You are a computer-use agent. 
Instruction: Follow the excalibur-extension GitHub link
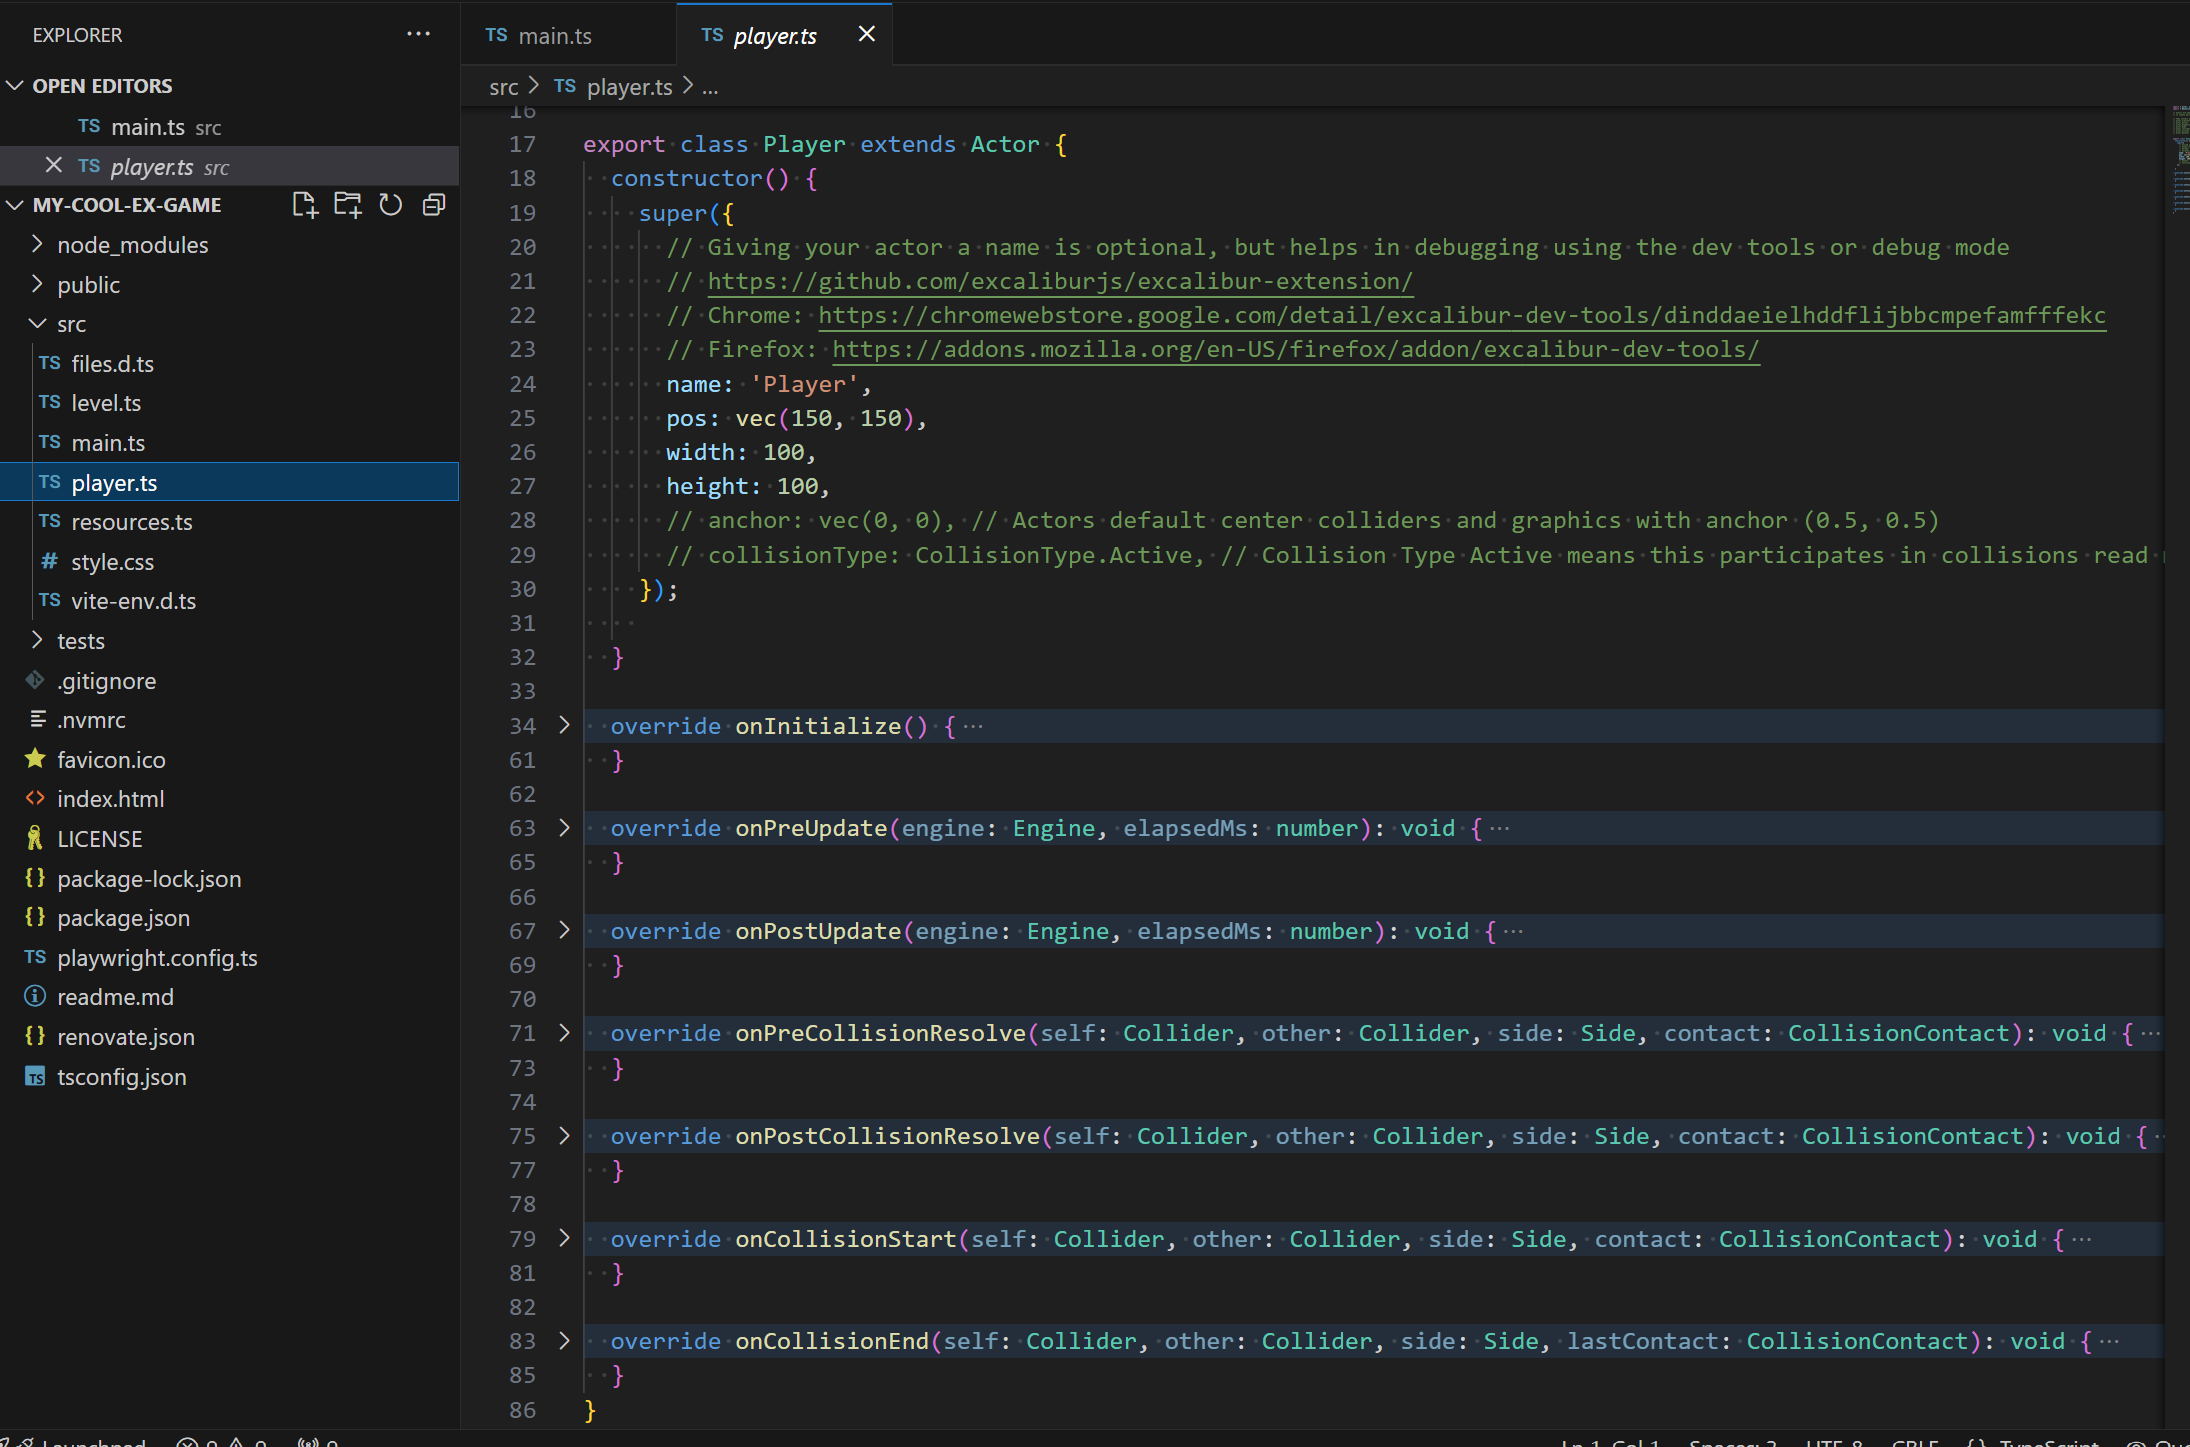point(1060,281)
